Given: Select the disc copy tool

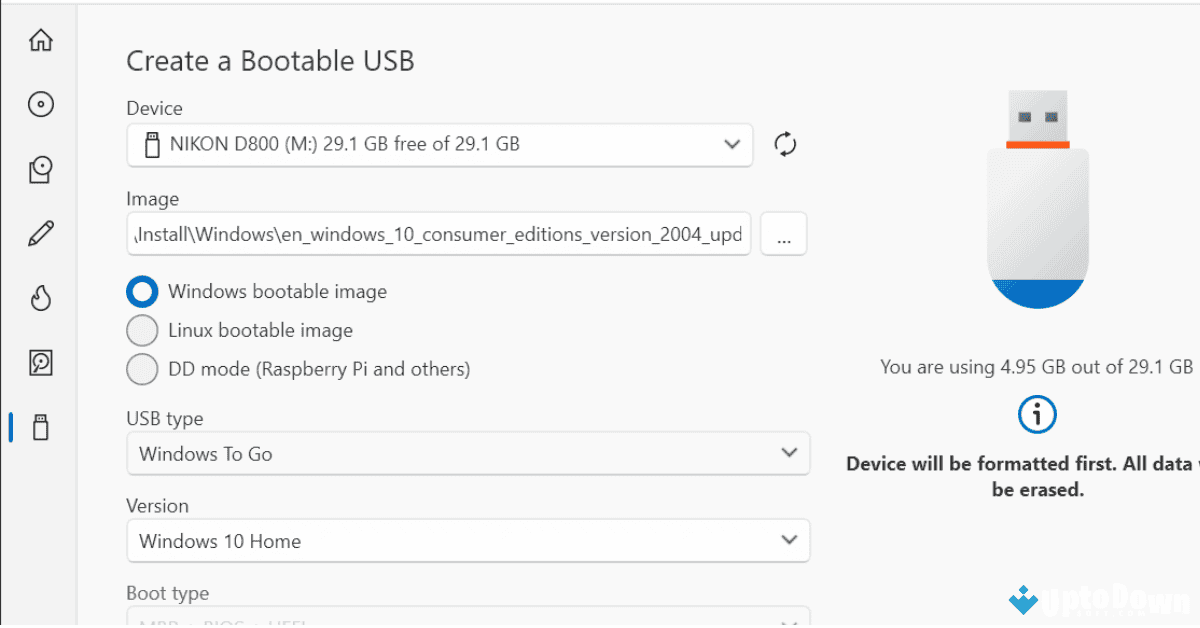Looking at the screenshot, I should 40,169.
